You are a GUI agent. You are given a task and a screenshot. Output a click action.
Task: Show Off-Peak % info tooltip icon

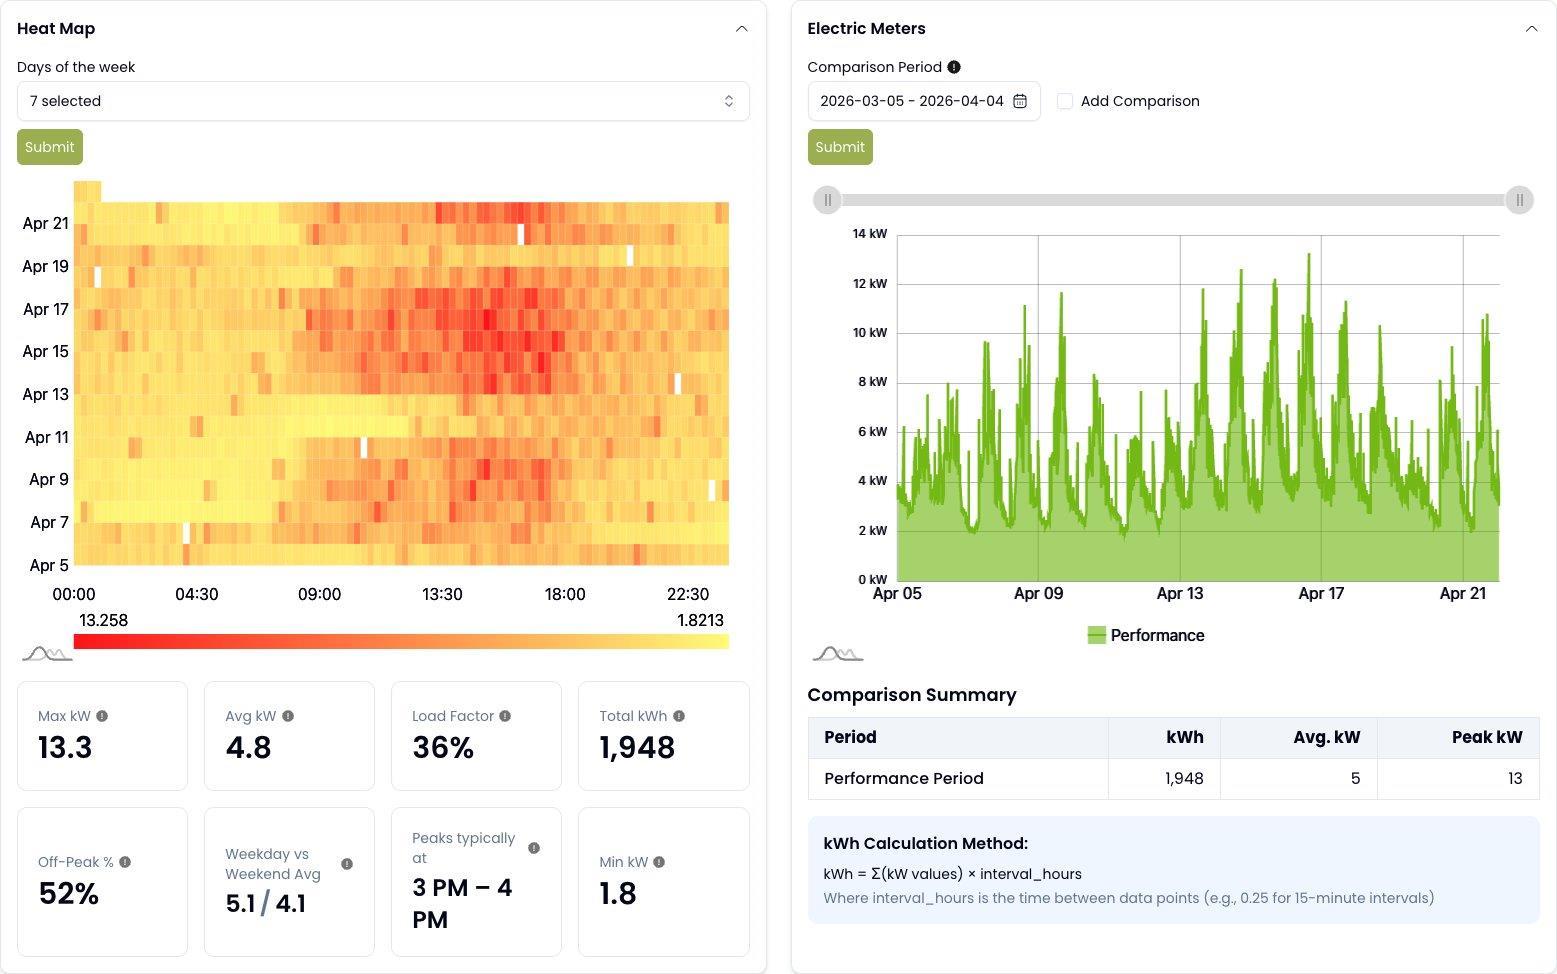pyautogui.click(x=125, y=862)
